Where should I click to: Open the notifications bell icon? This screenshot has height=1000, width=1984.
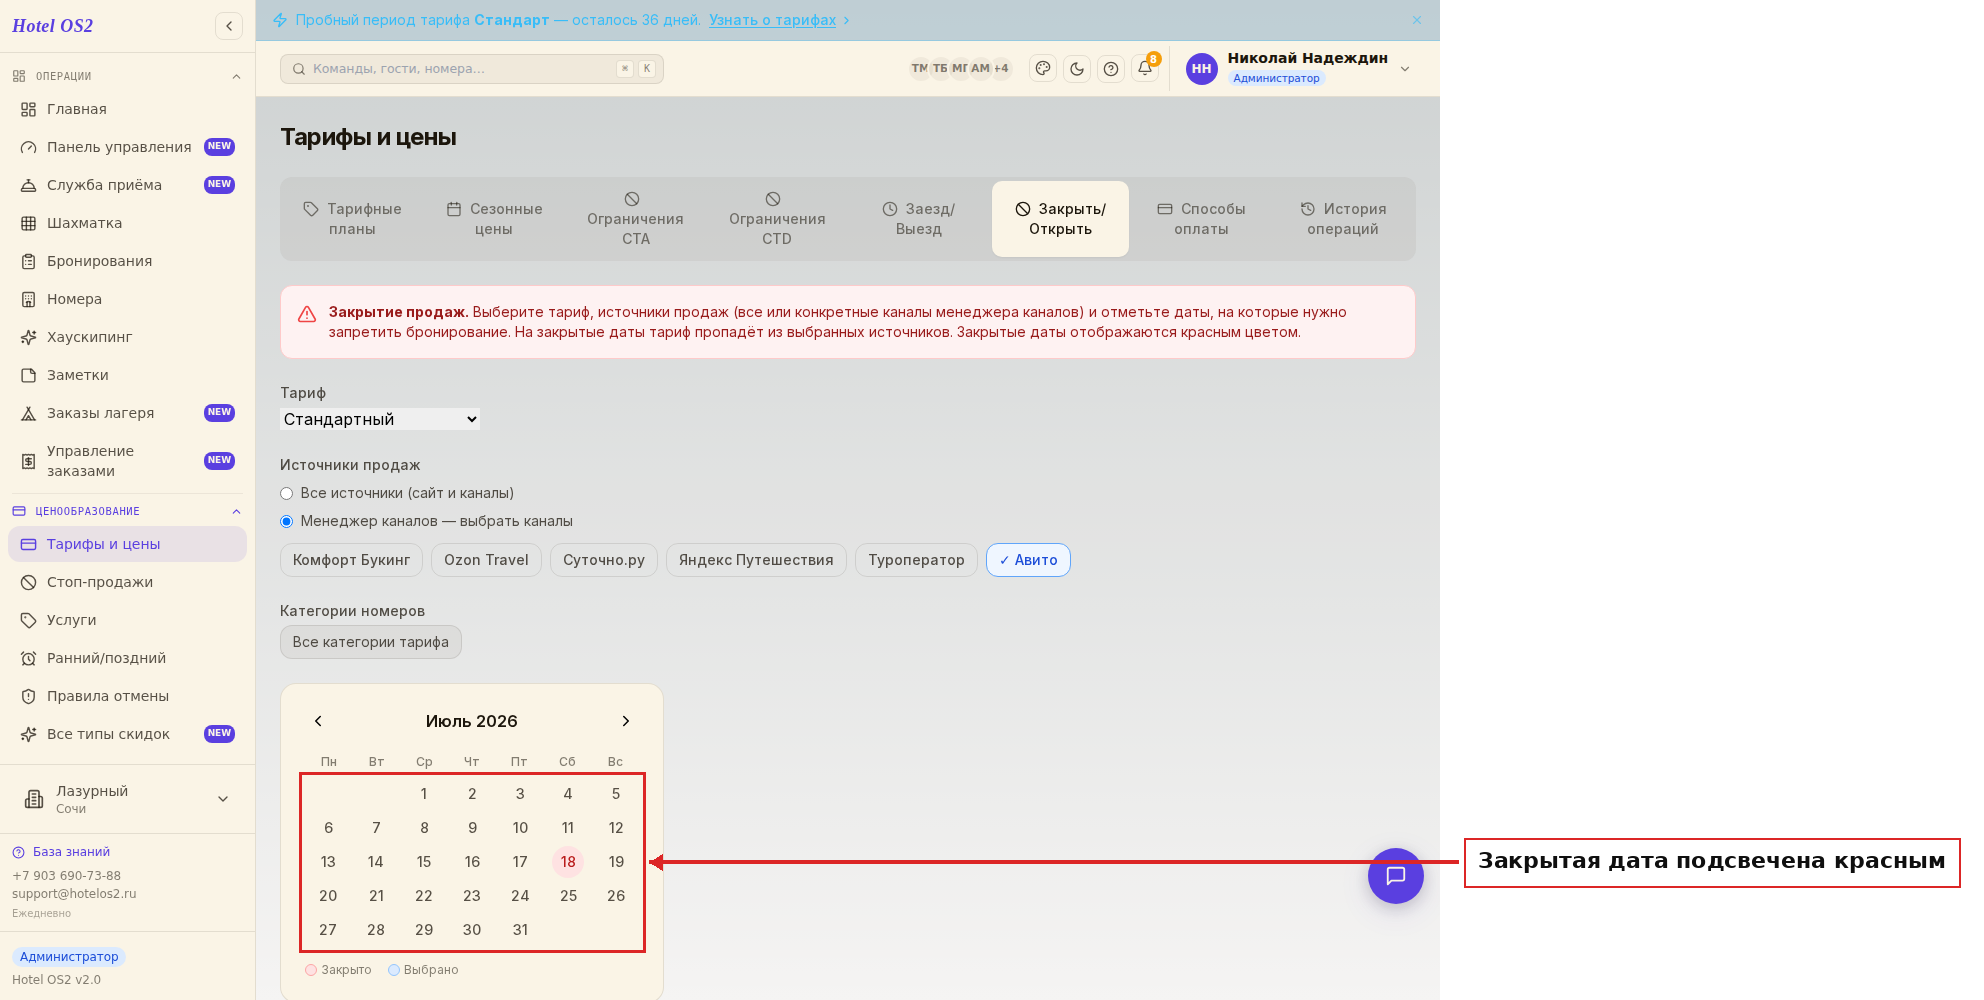(x=1145, y=69)
